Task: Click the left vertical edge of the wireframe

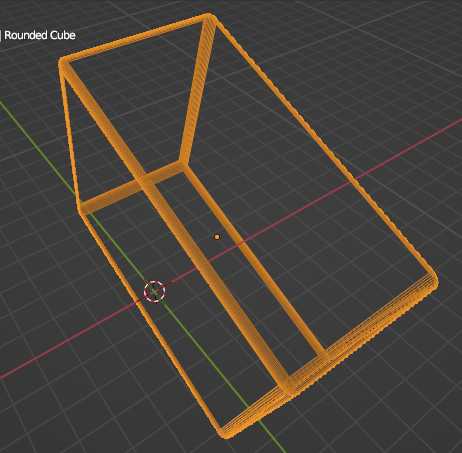Action: (x=71, y=137)
